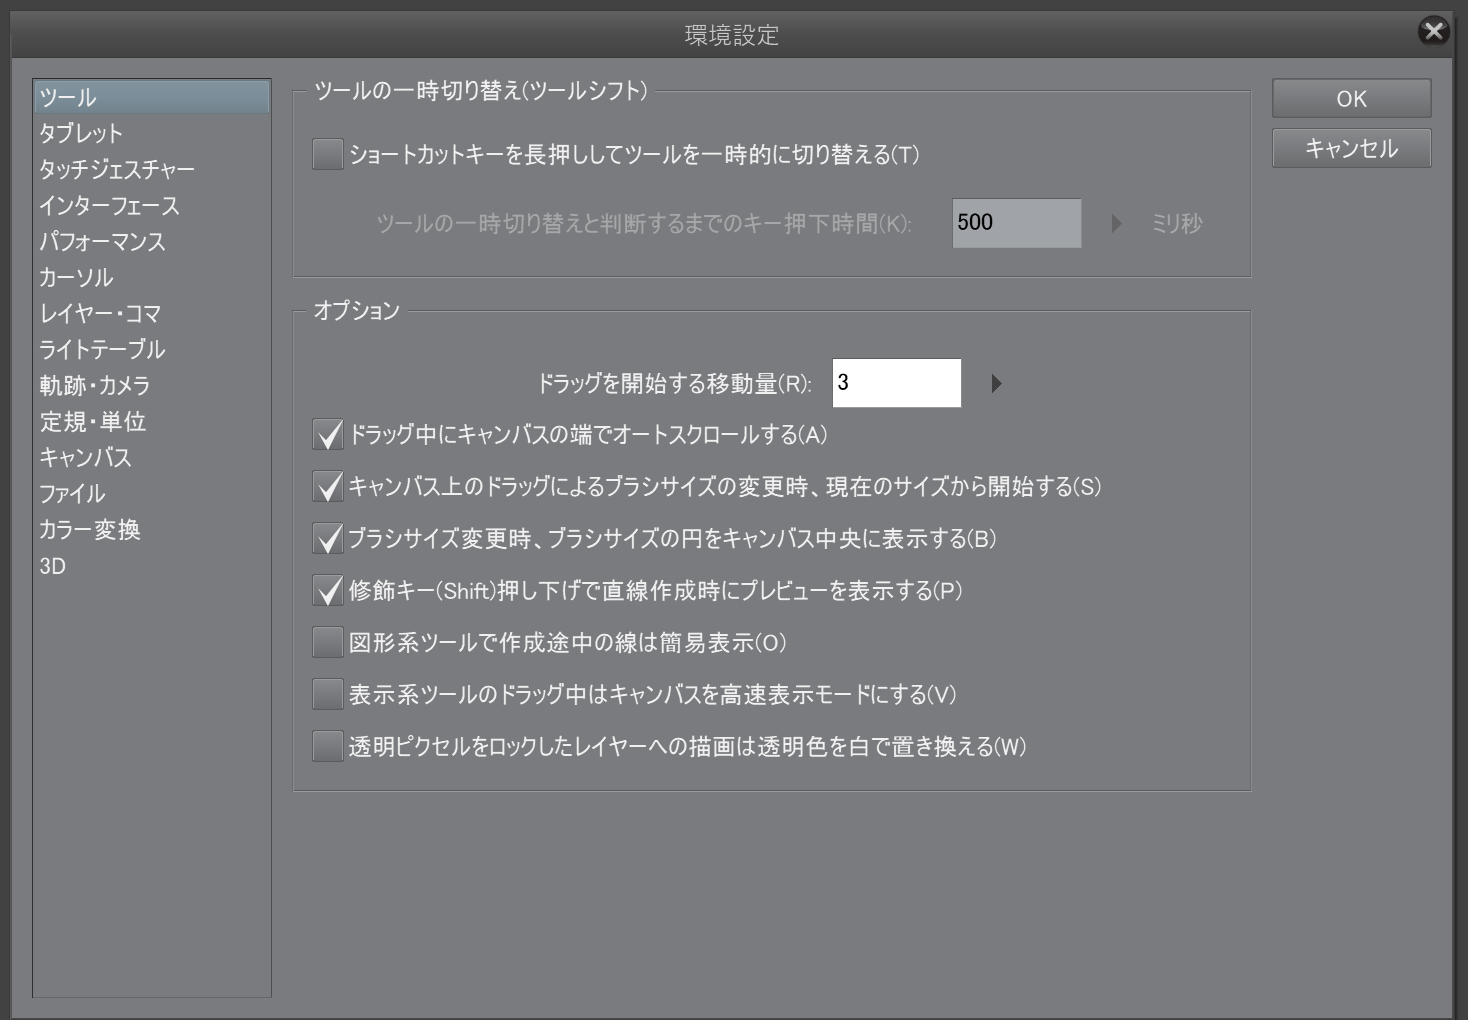
Task: Uncheck ドラッグ中にキャンバスの端でオートスクロールする
Action: (328, 435)
